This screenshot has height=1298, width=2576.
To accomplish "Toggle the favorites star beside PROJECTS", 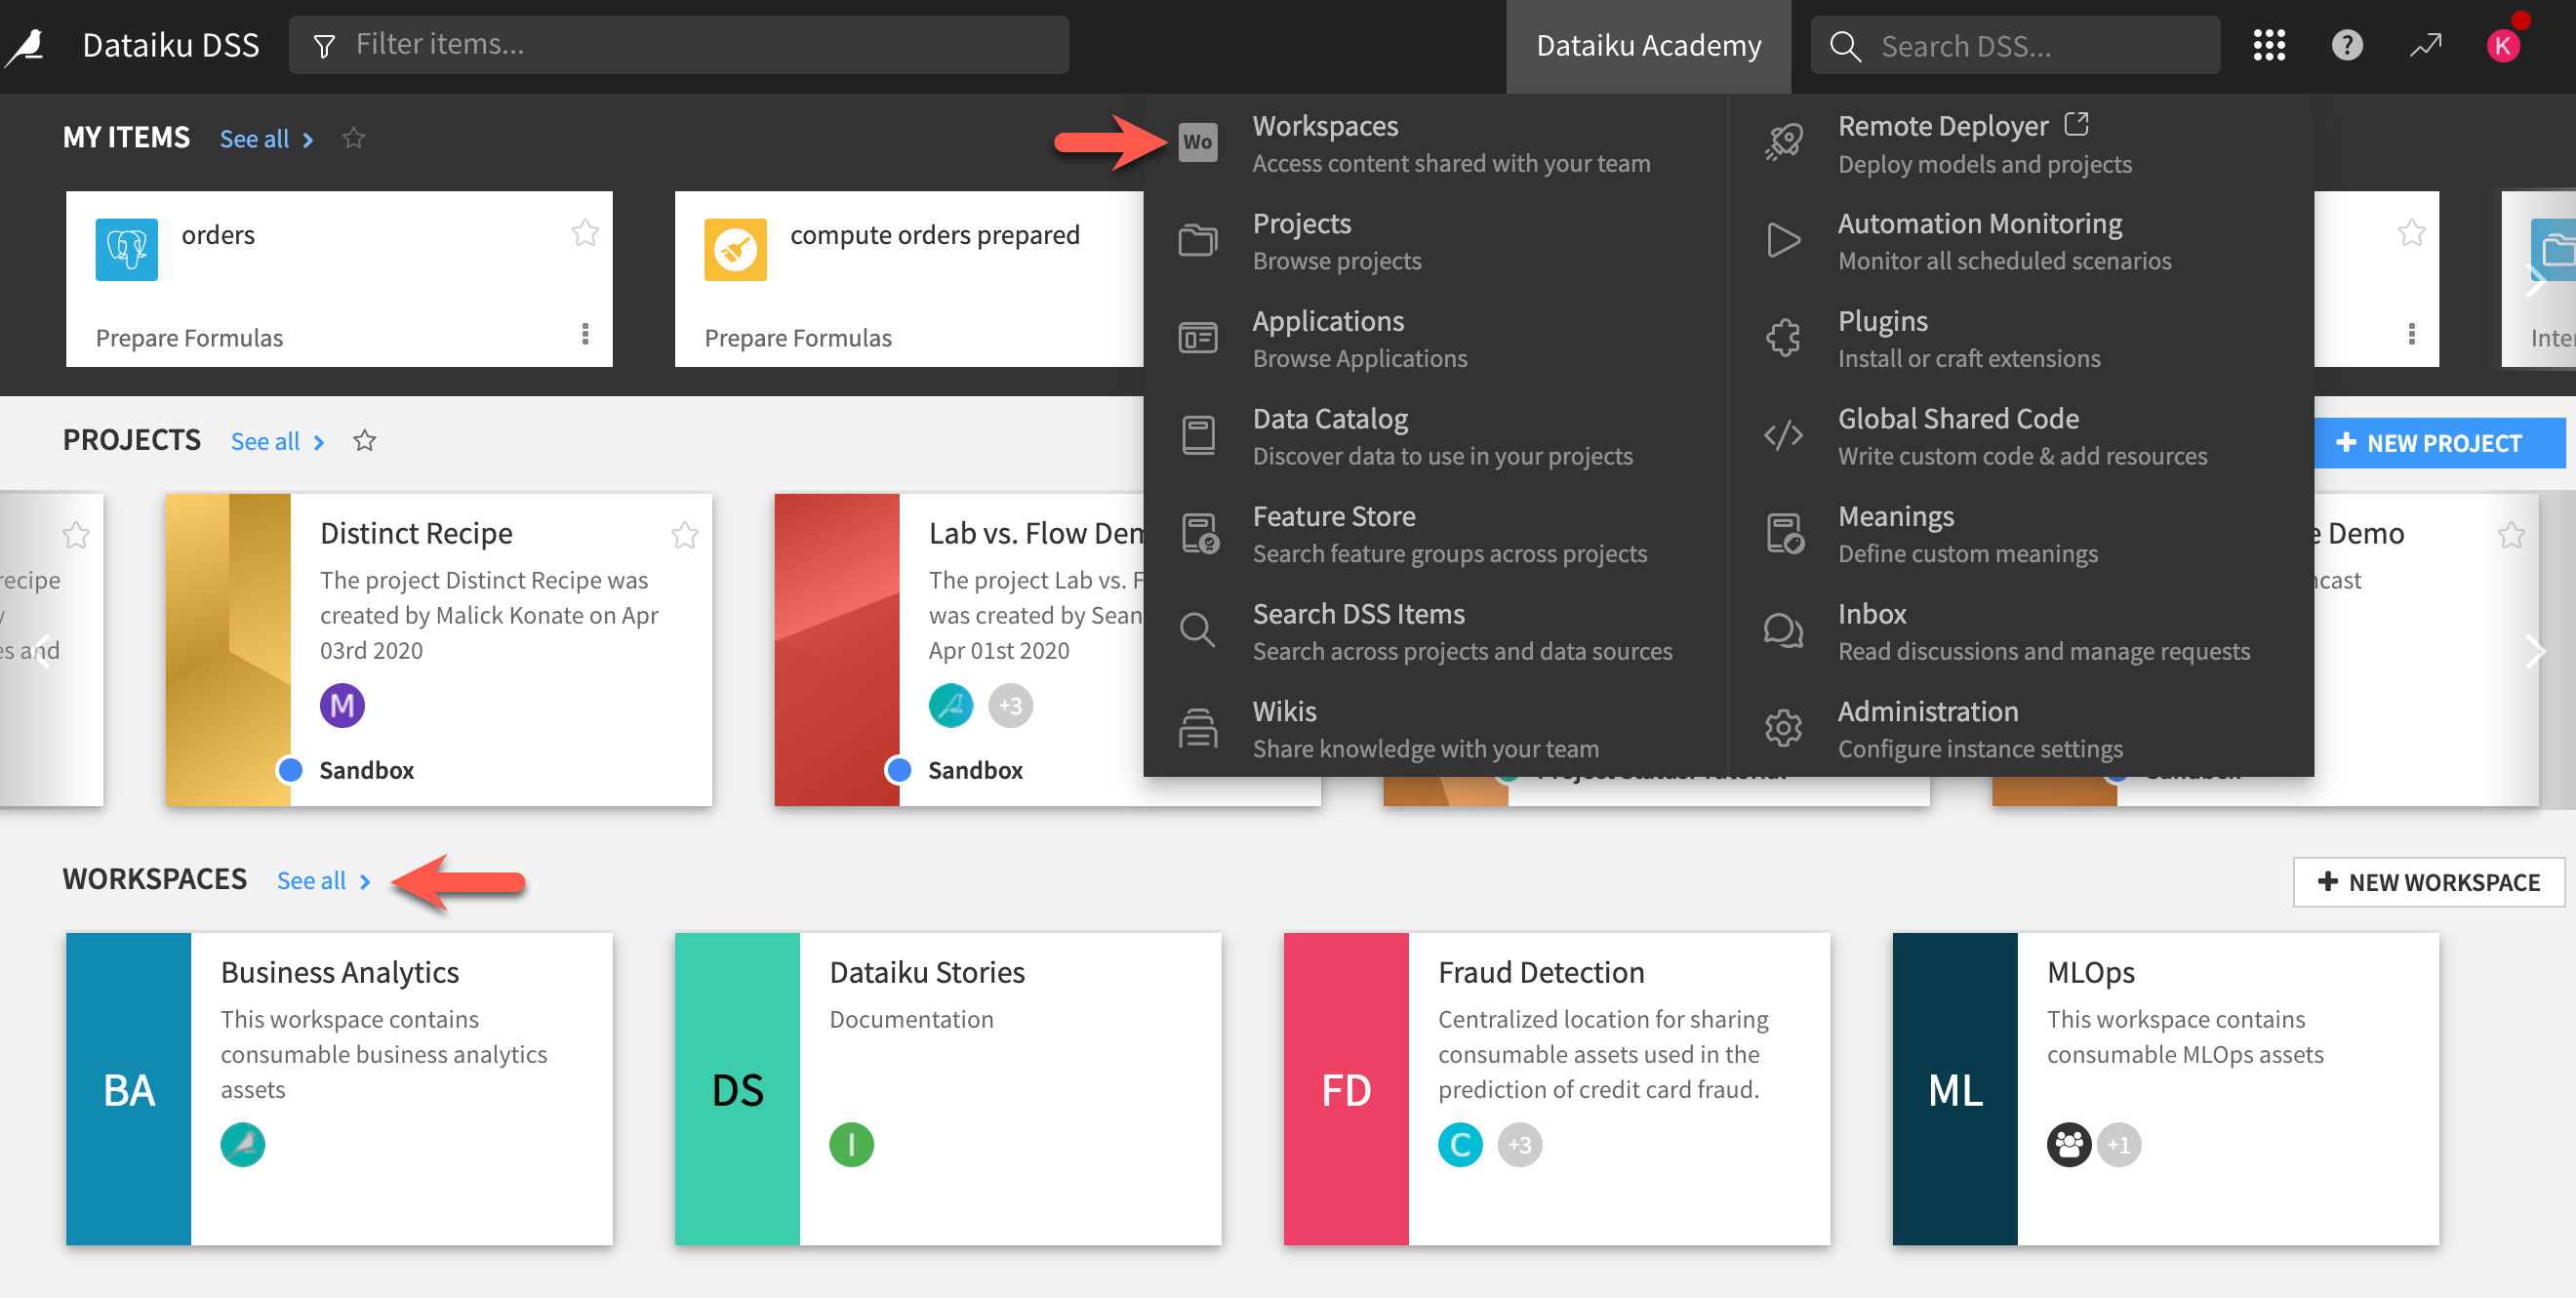I will 365,440.
